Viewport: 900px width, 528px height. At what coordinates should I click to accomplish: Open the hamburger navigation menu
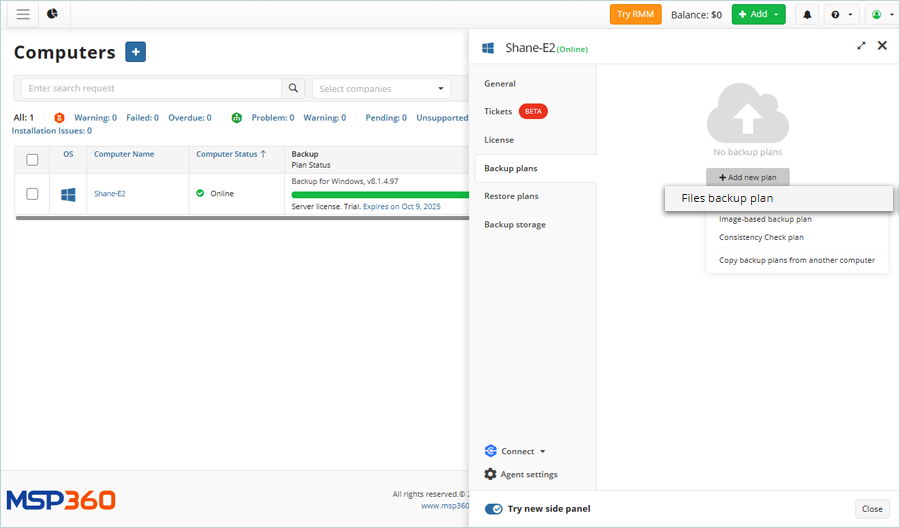(x=23, y=14)
